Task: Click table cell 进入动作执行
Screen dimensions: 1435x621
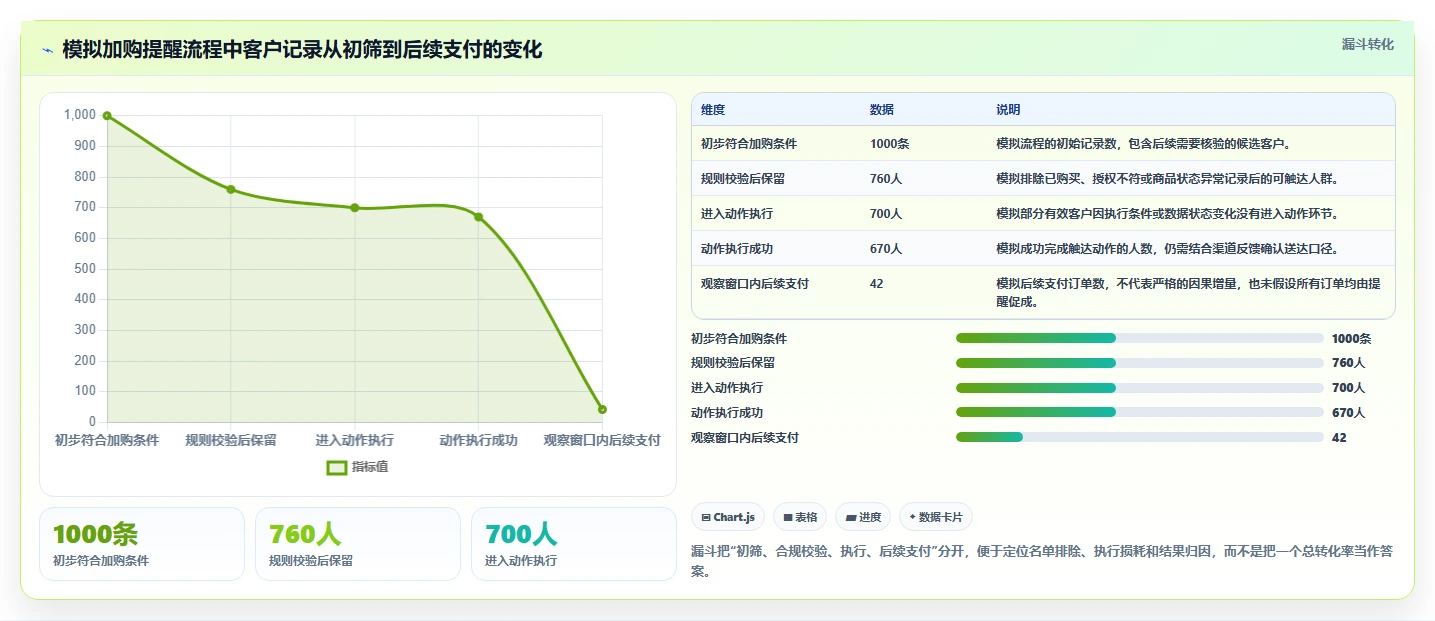Action: (x=737, y=214)
